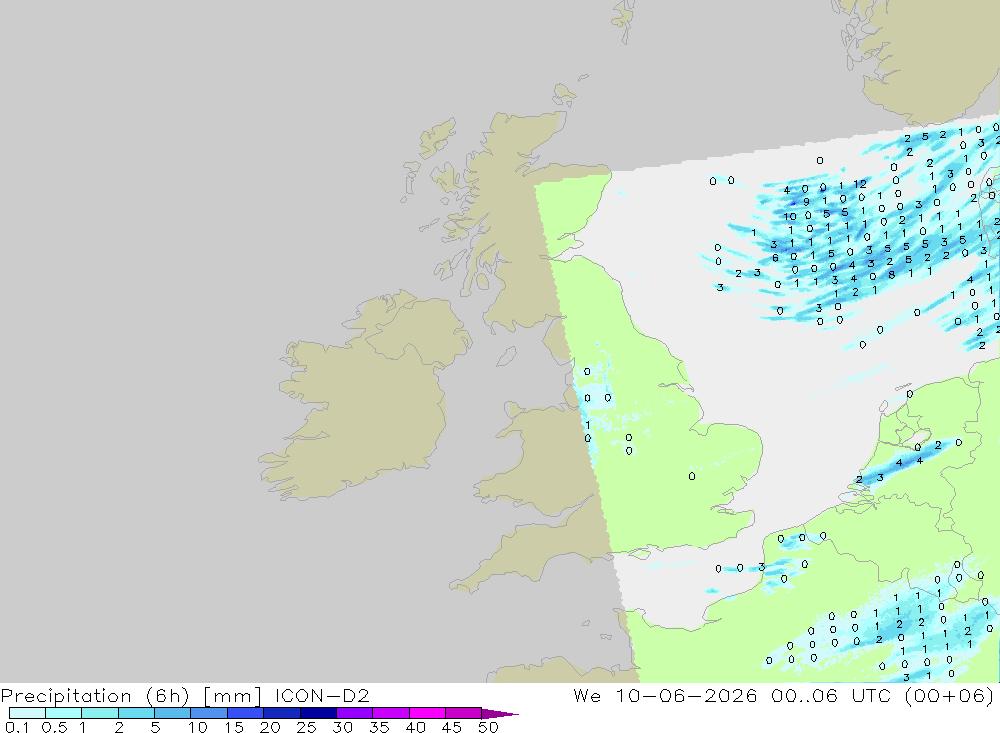
Task: Click the 'We' weekday label
Action: [587, 695]
